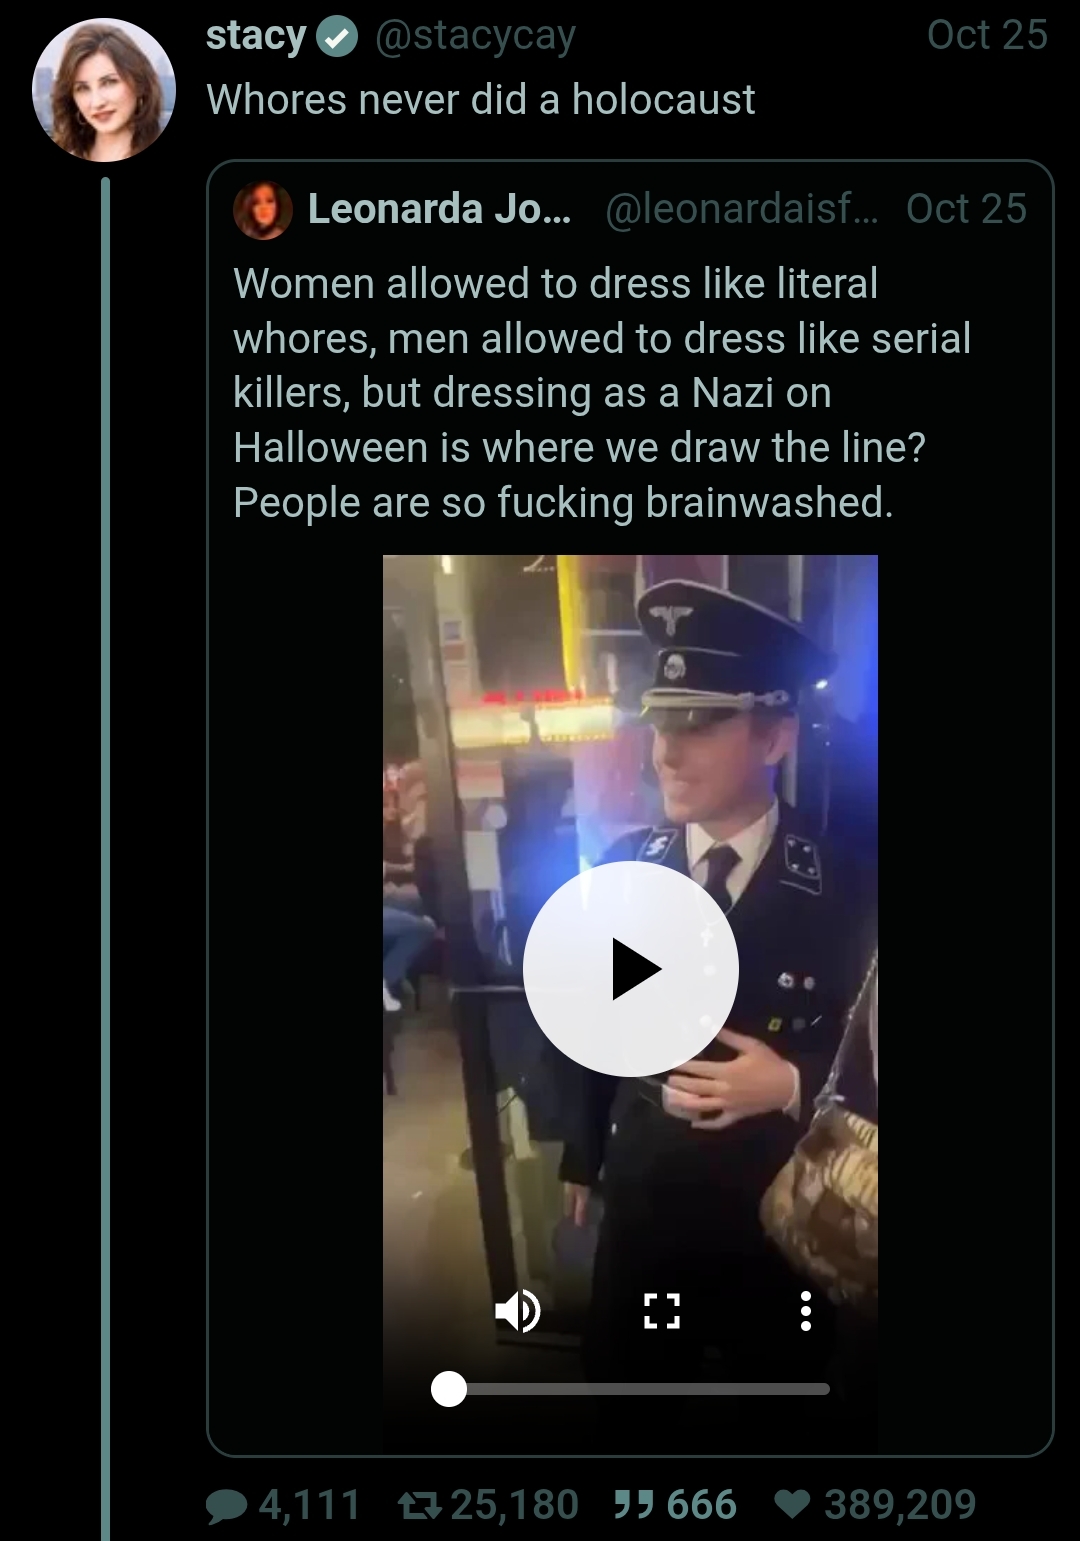Open the @leonardaisf… handle in quoted tweet

(742, 209)
